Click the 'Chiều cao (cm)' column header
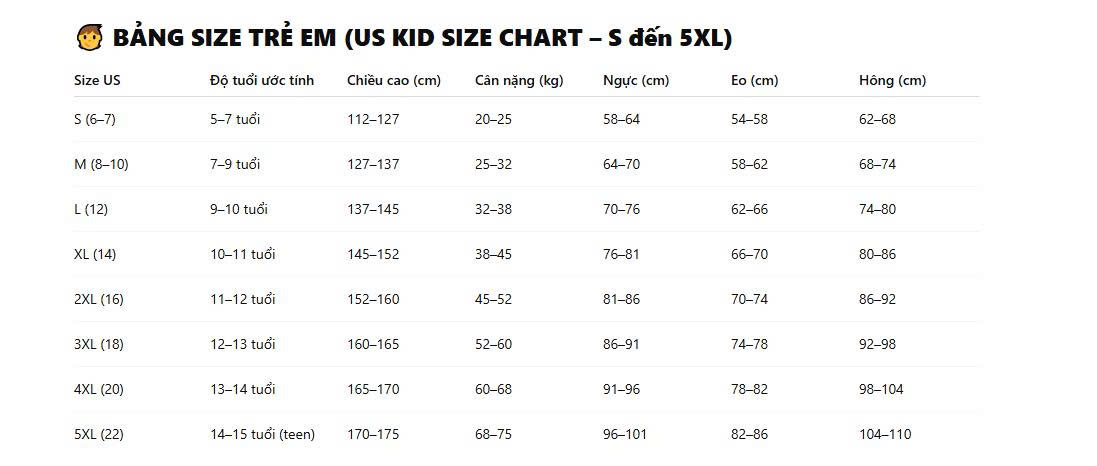The image size is (1097, 466). click(394, 80)
